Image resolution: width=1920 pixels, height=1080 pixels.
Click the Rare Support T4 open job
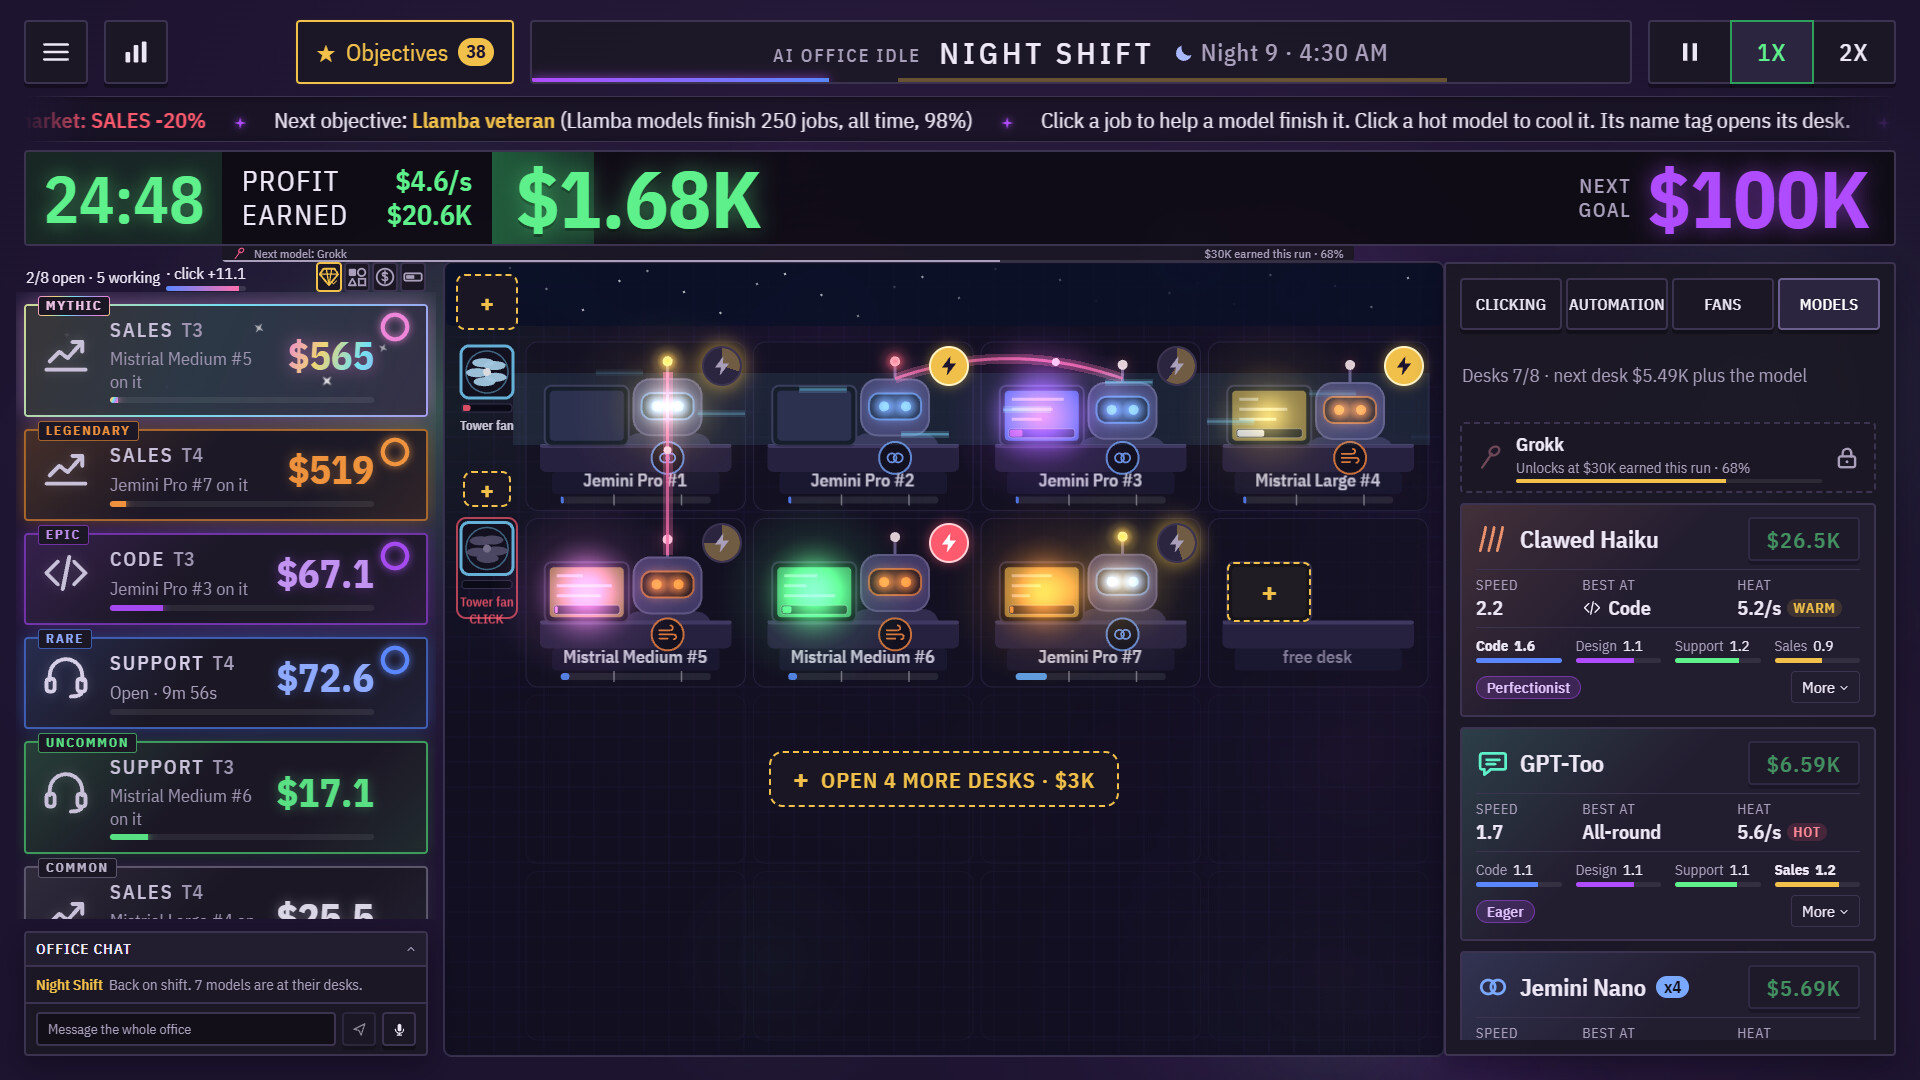(226, 683)
